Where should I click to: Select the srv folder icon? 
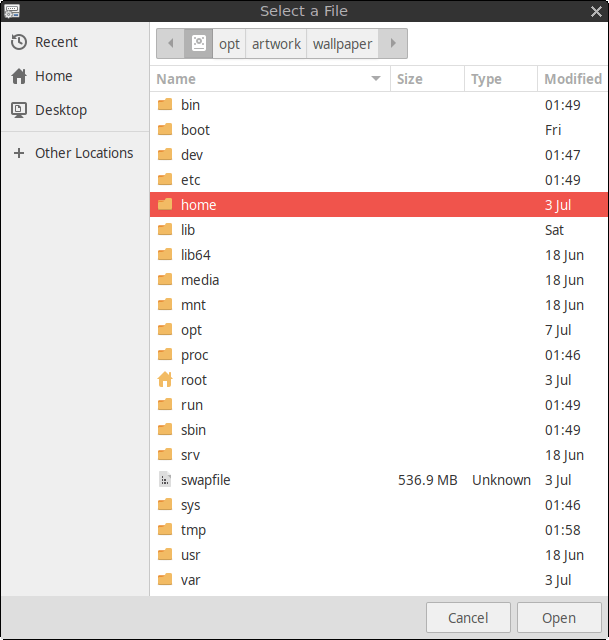tap(165, 454)
